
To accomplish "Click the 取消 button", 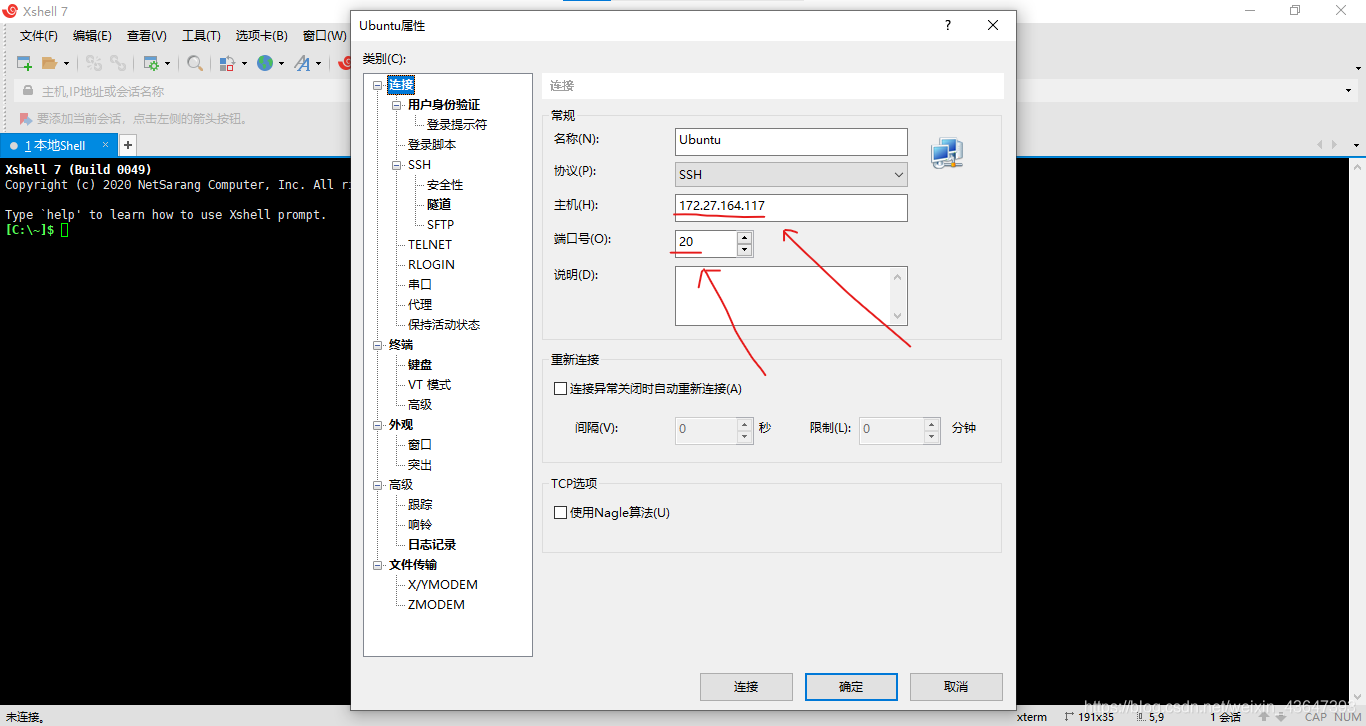I will (956, 687).
